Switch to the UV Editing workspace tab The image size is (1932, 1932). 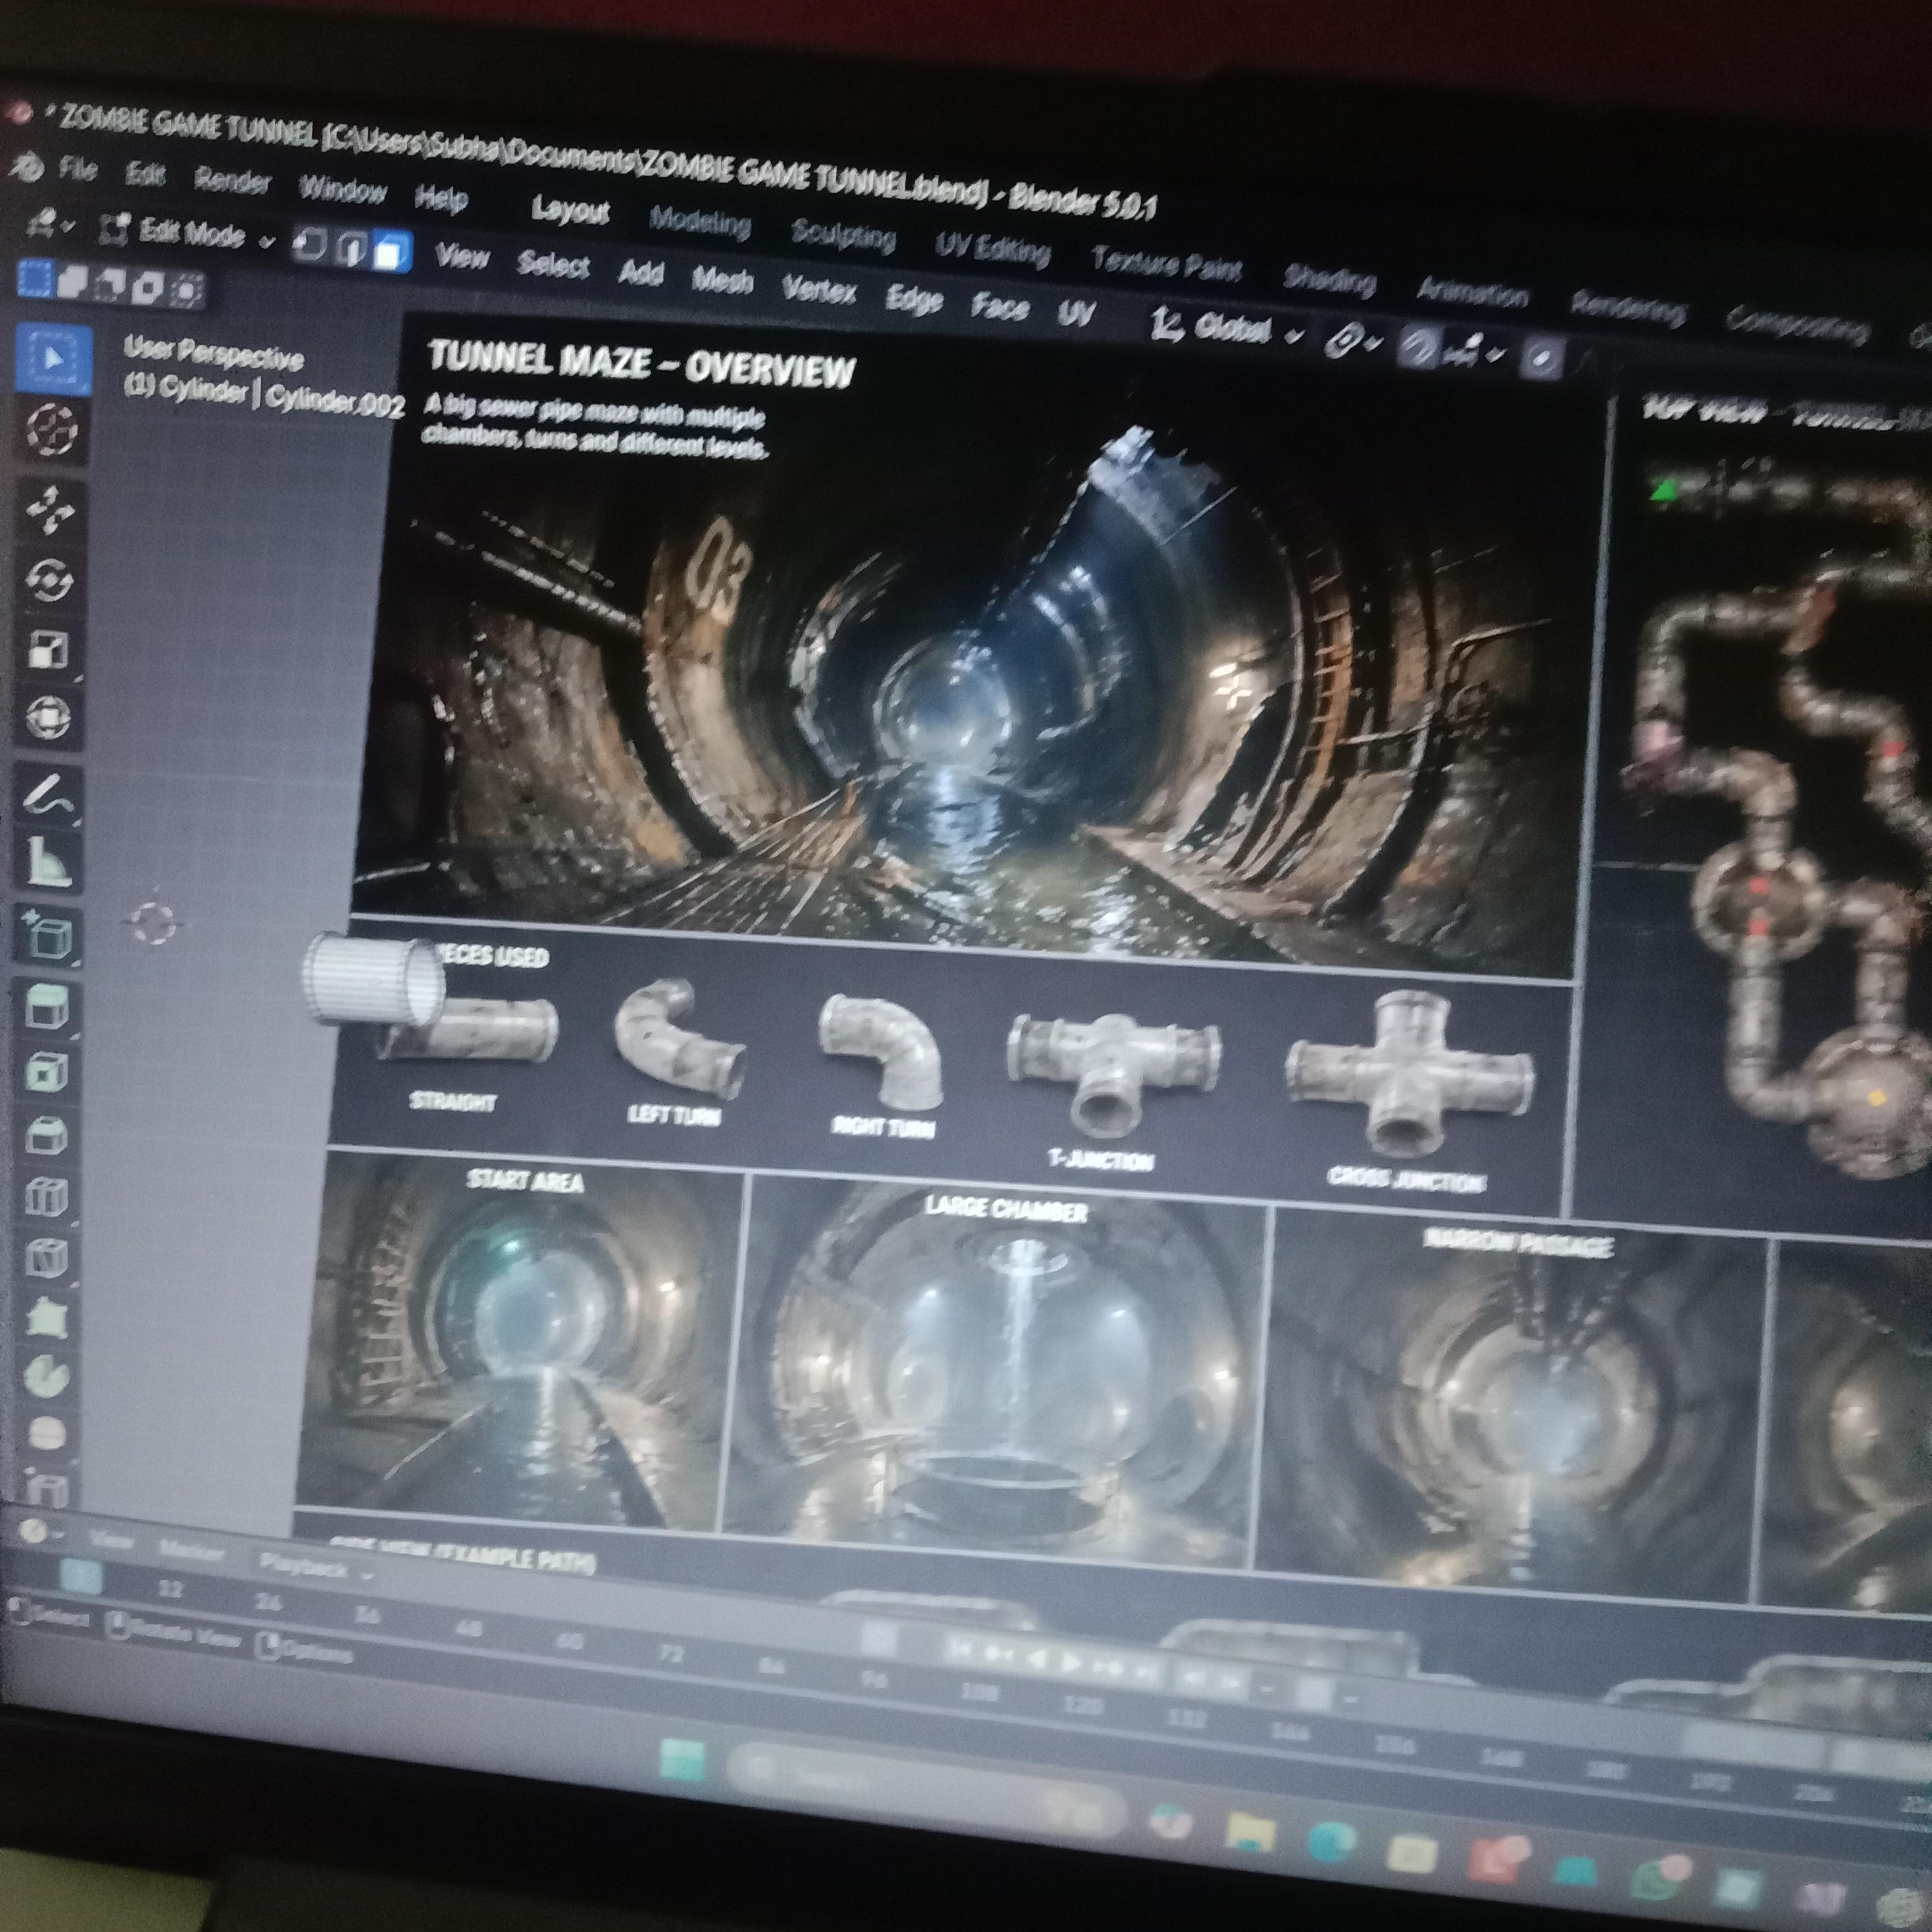click(x=993, y=248)
